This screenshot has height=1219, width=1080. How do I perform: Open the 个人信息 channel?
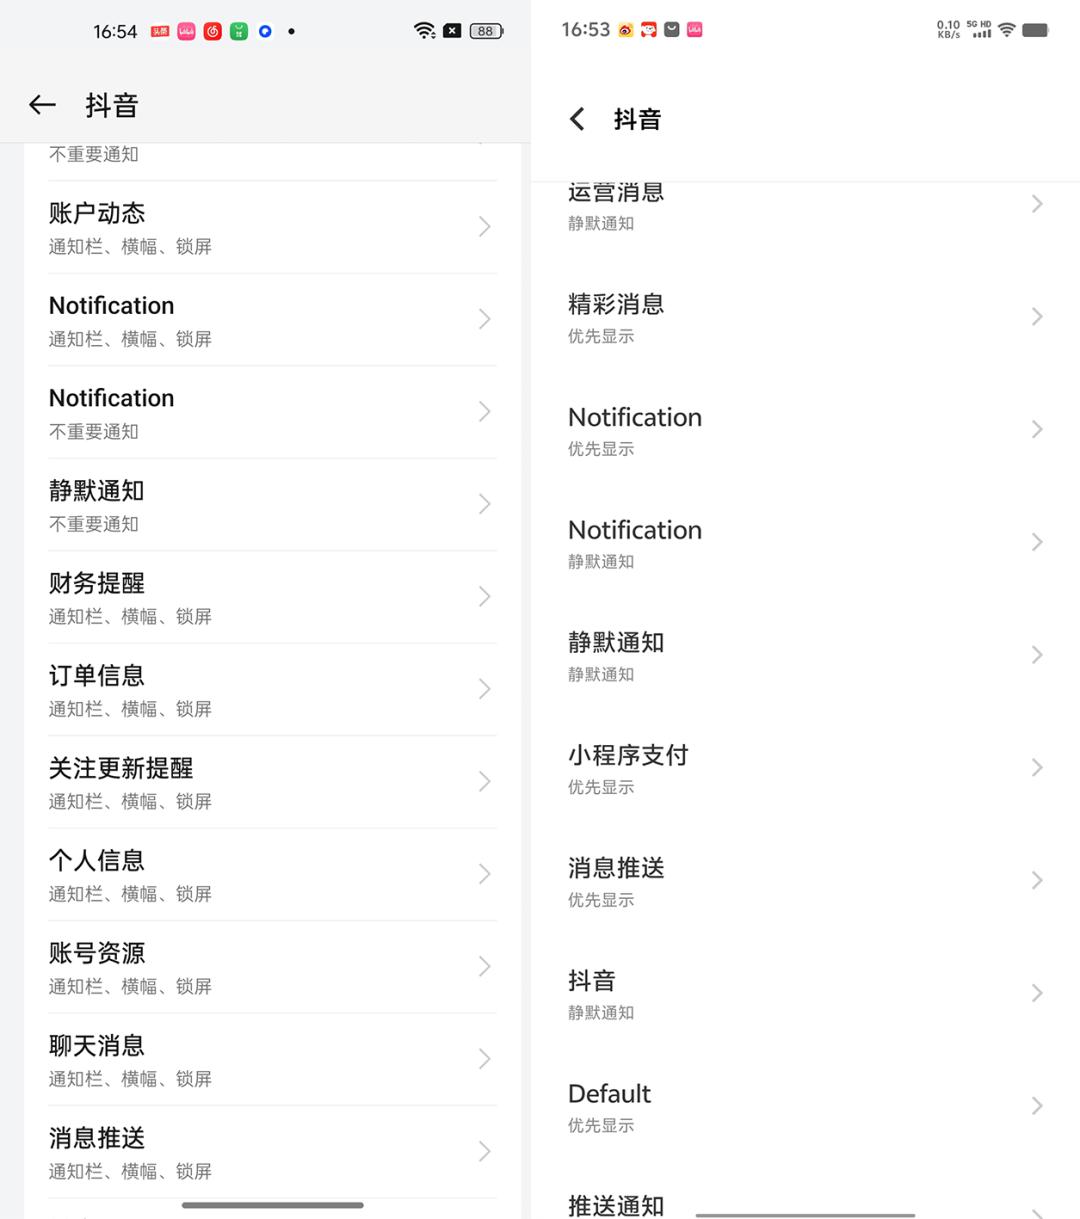point(273,875)
